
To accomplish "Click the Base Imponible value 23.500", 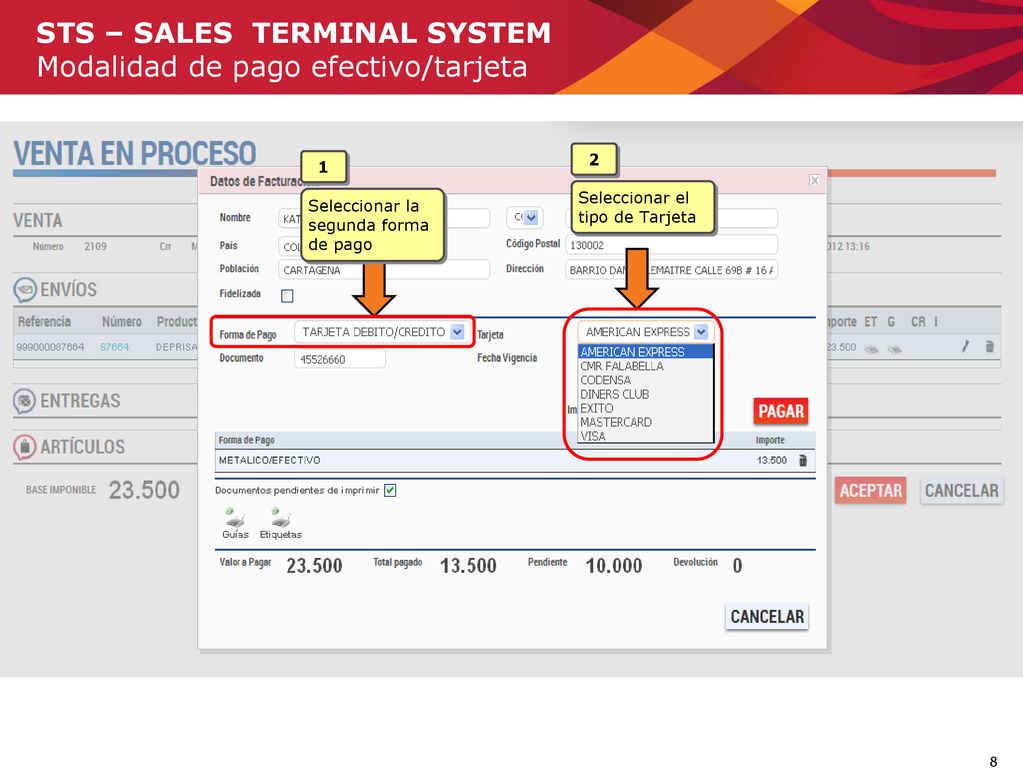I will coord(144,490).
